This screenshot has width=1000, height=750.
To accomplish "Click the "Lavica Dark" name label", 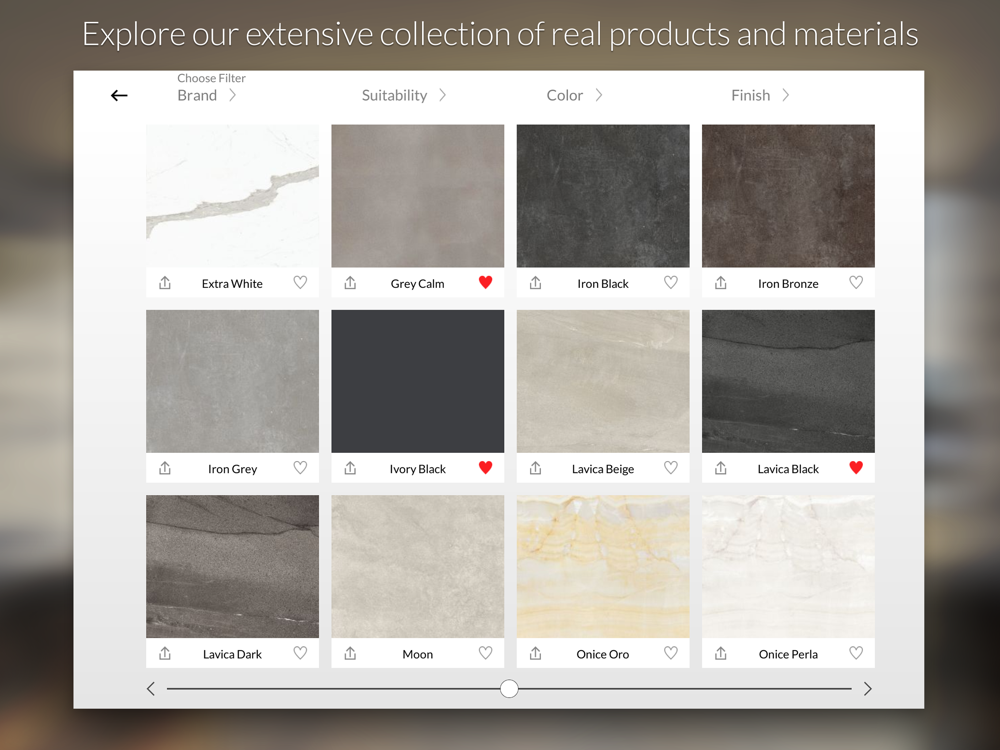I will 232,654.
